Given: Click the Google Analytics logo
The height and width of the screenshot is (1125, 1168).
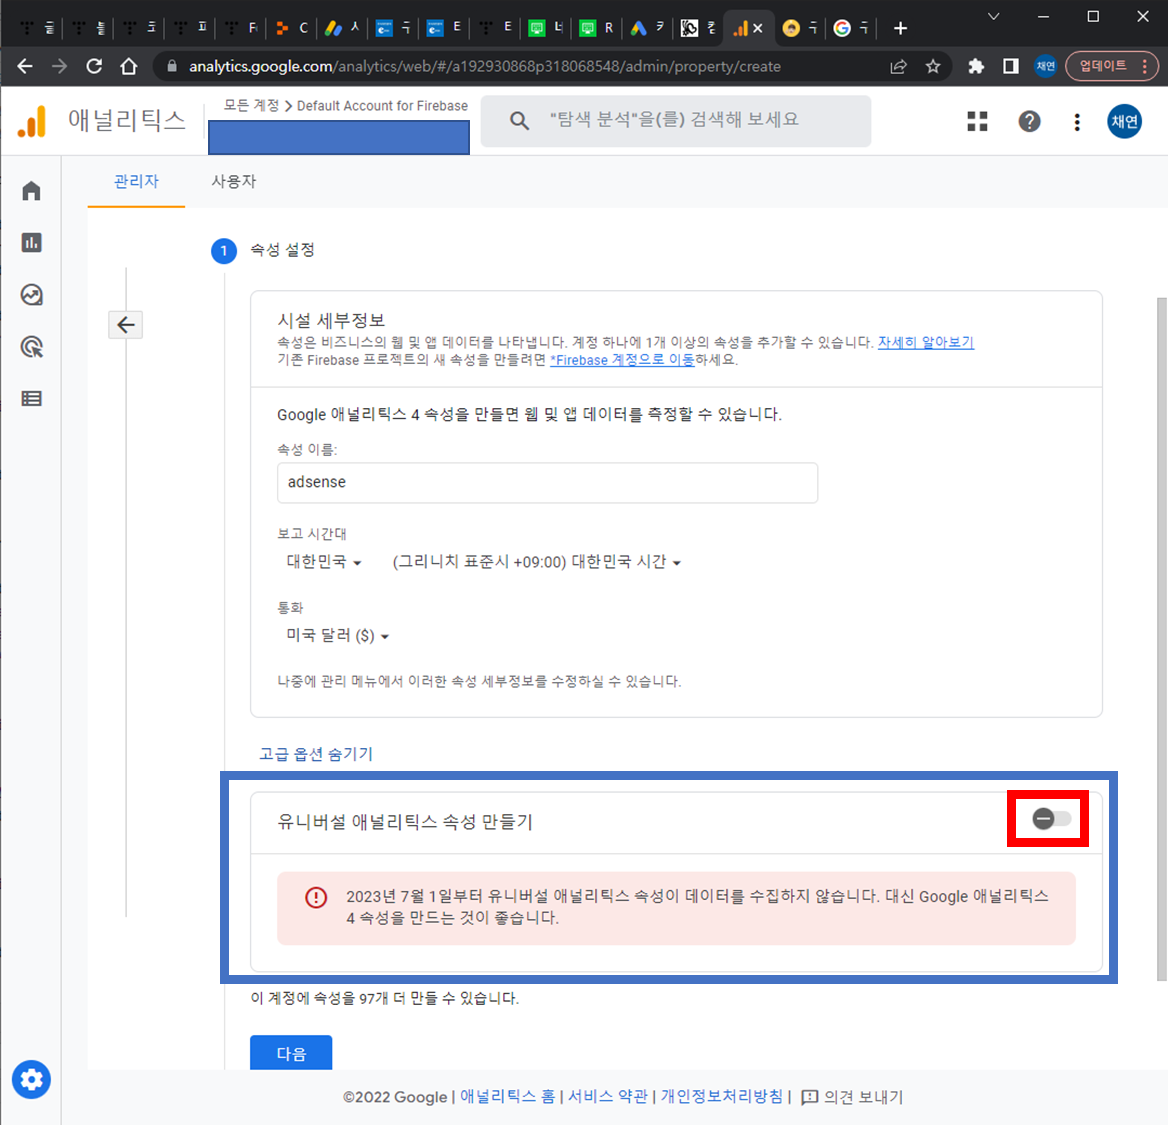Looking at the screenshot, I should pos(32,121).
